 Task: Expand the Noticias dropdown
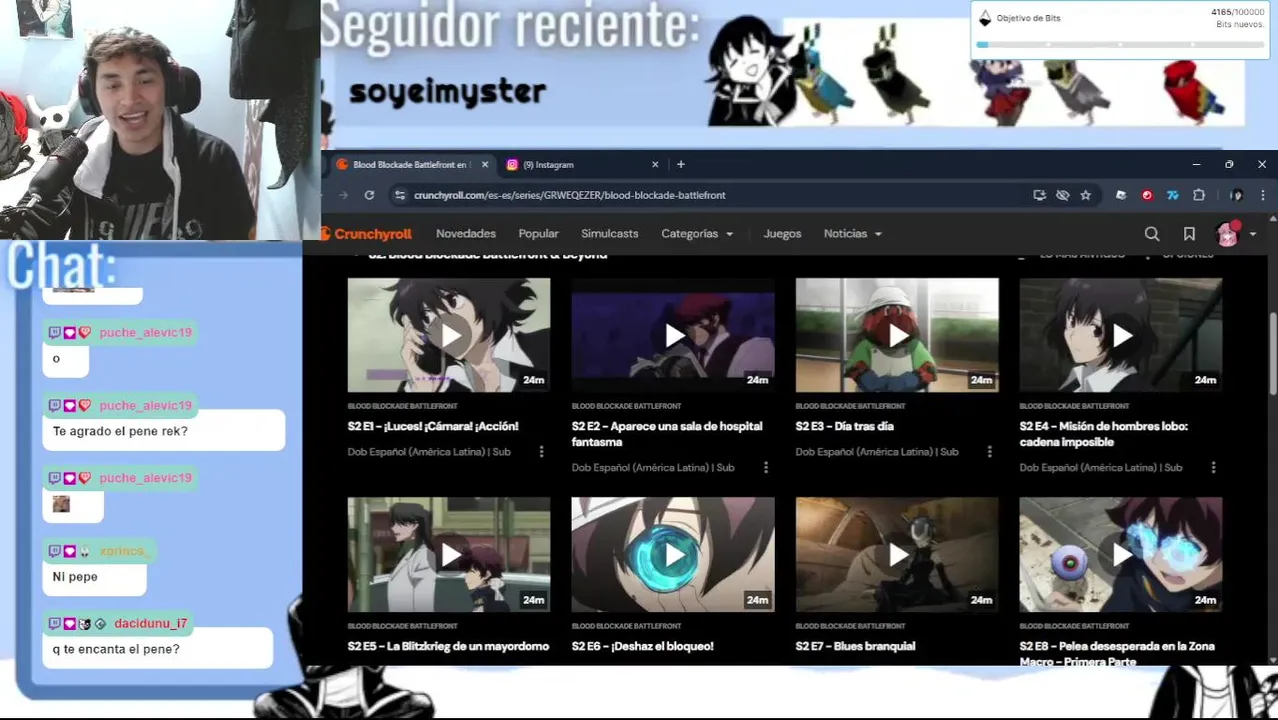point(853,234)
